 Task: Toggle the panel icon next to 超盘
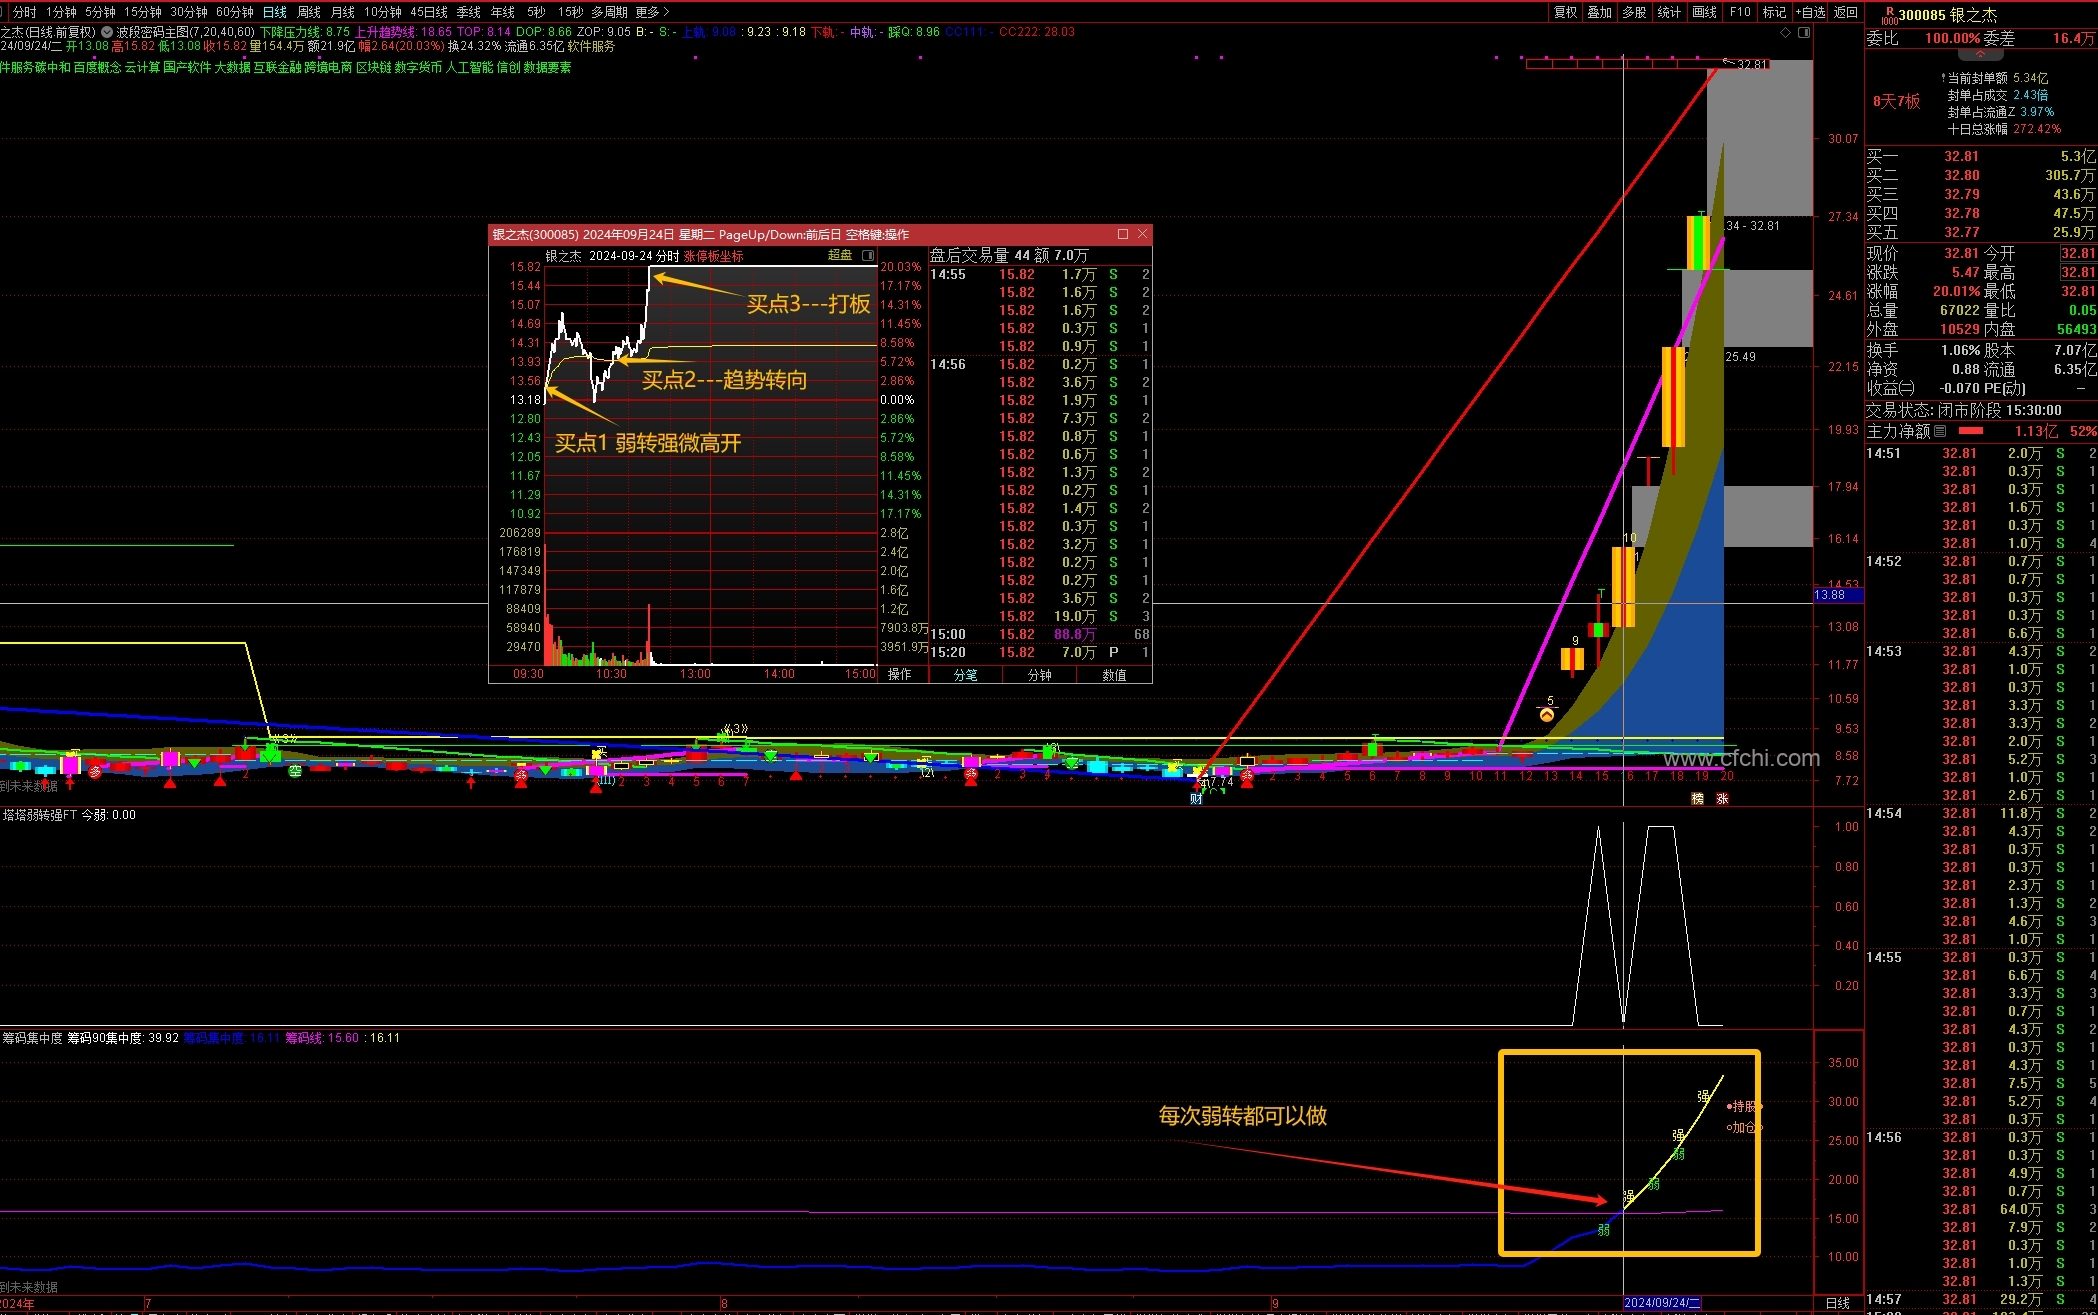pos(868,256)
